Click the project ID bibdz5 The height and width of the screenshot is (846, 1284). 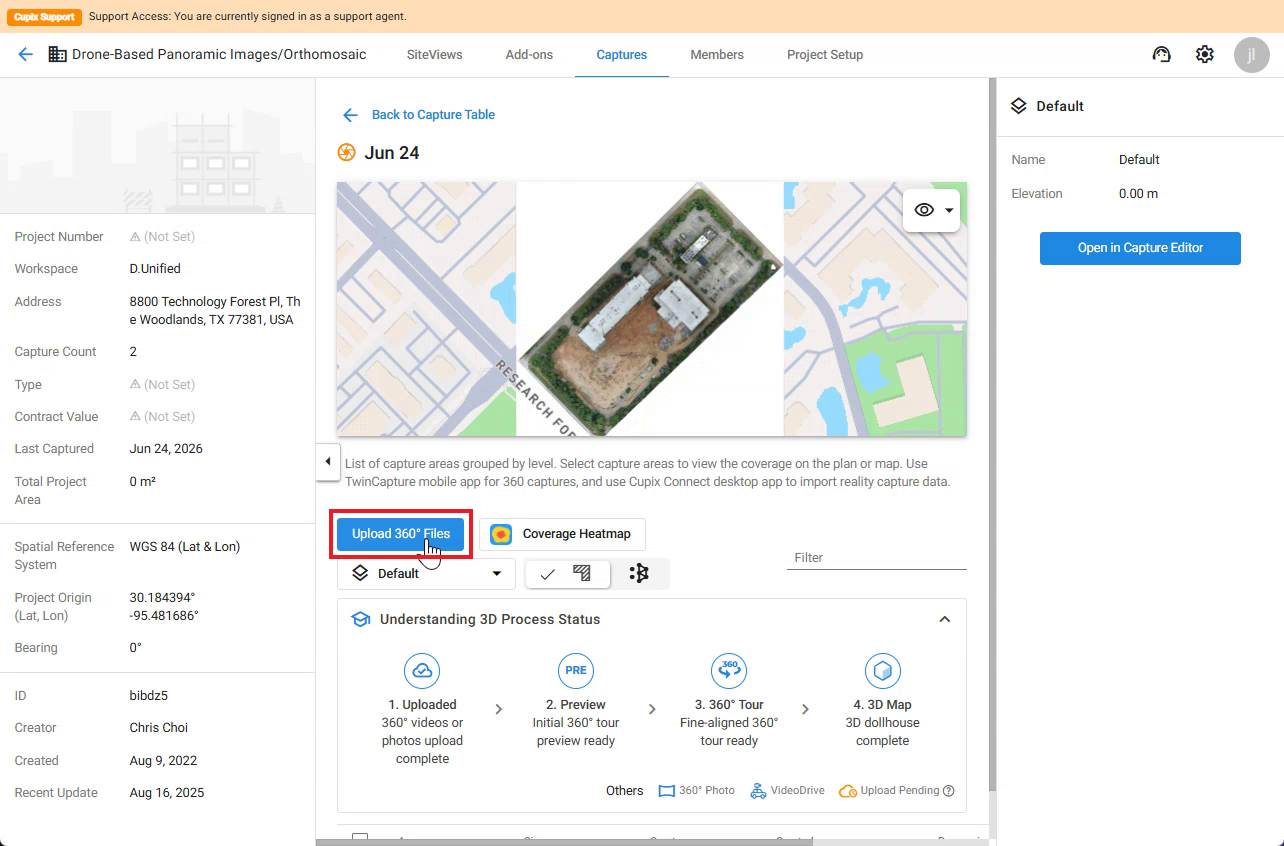149,696
